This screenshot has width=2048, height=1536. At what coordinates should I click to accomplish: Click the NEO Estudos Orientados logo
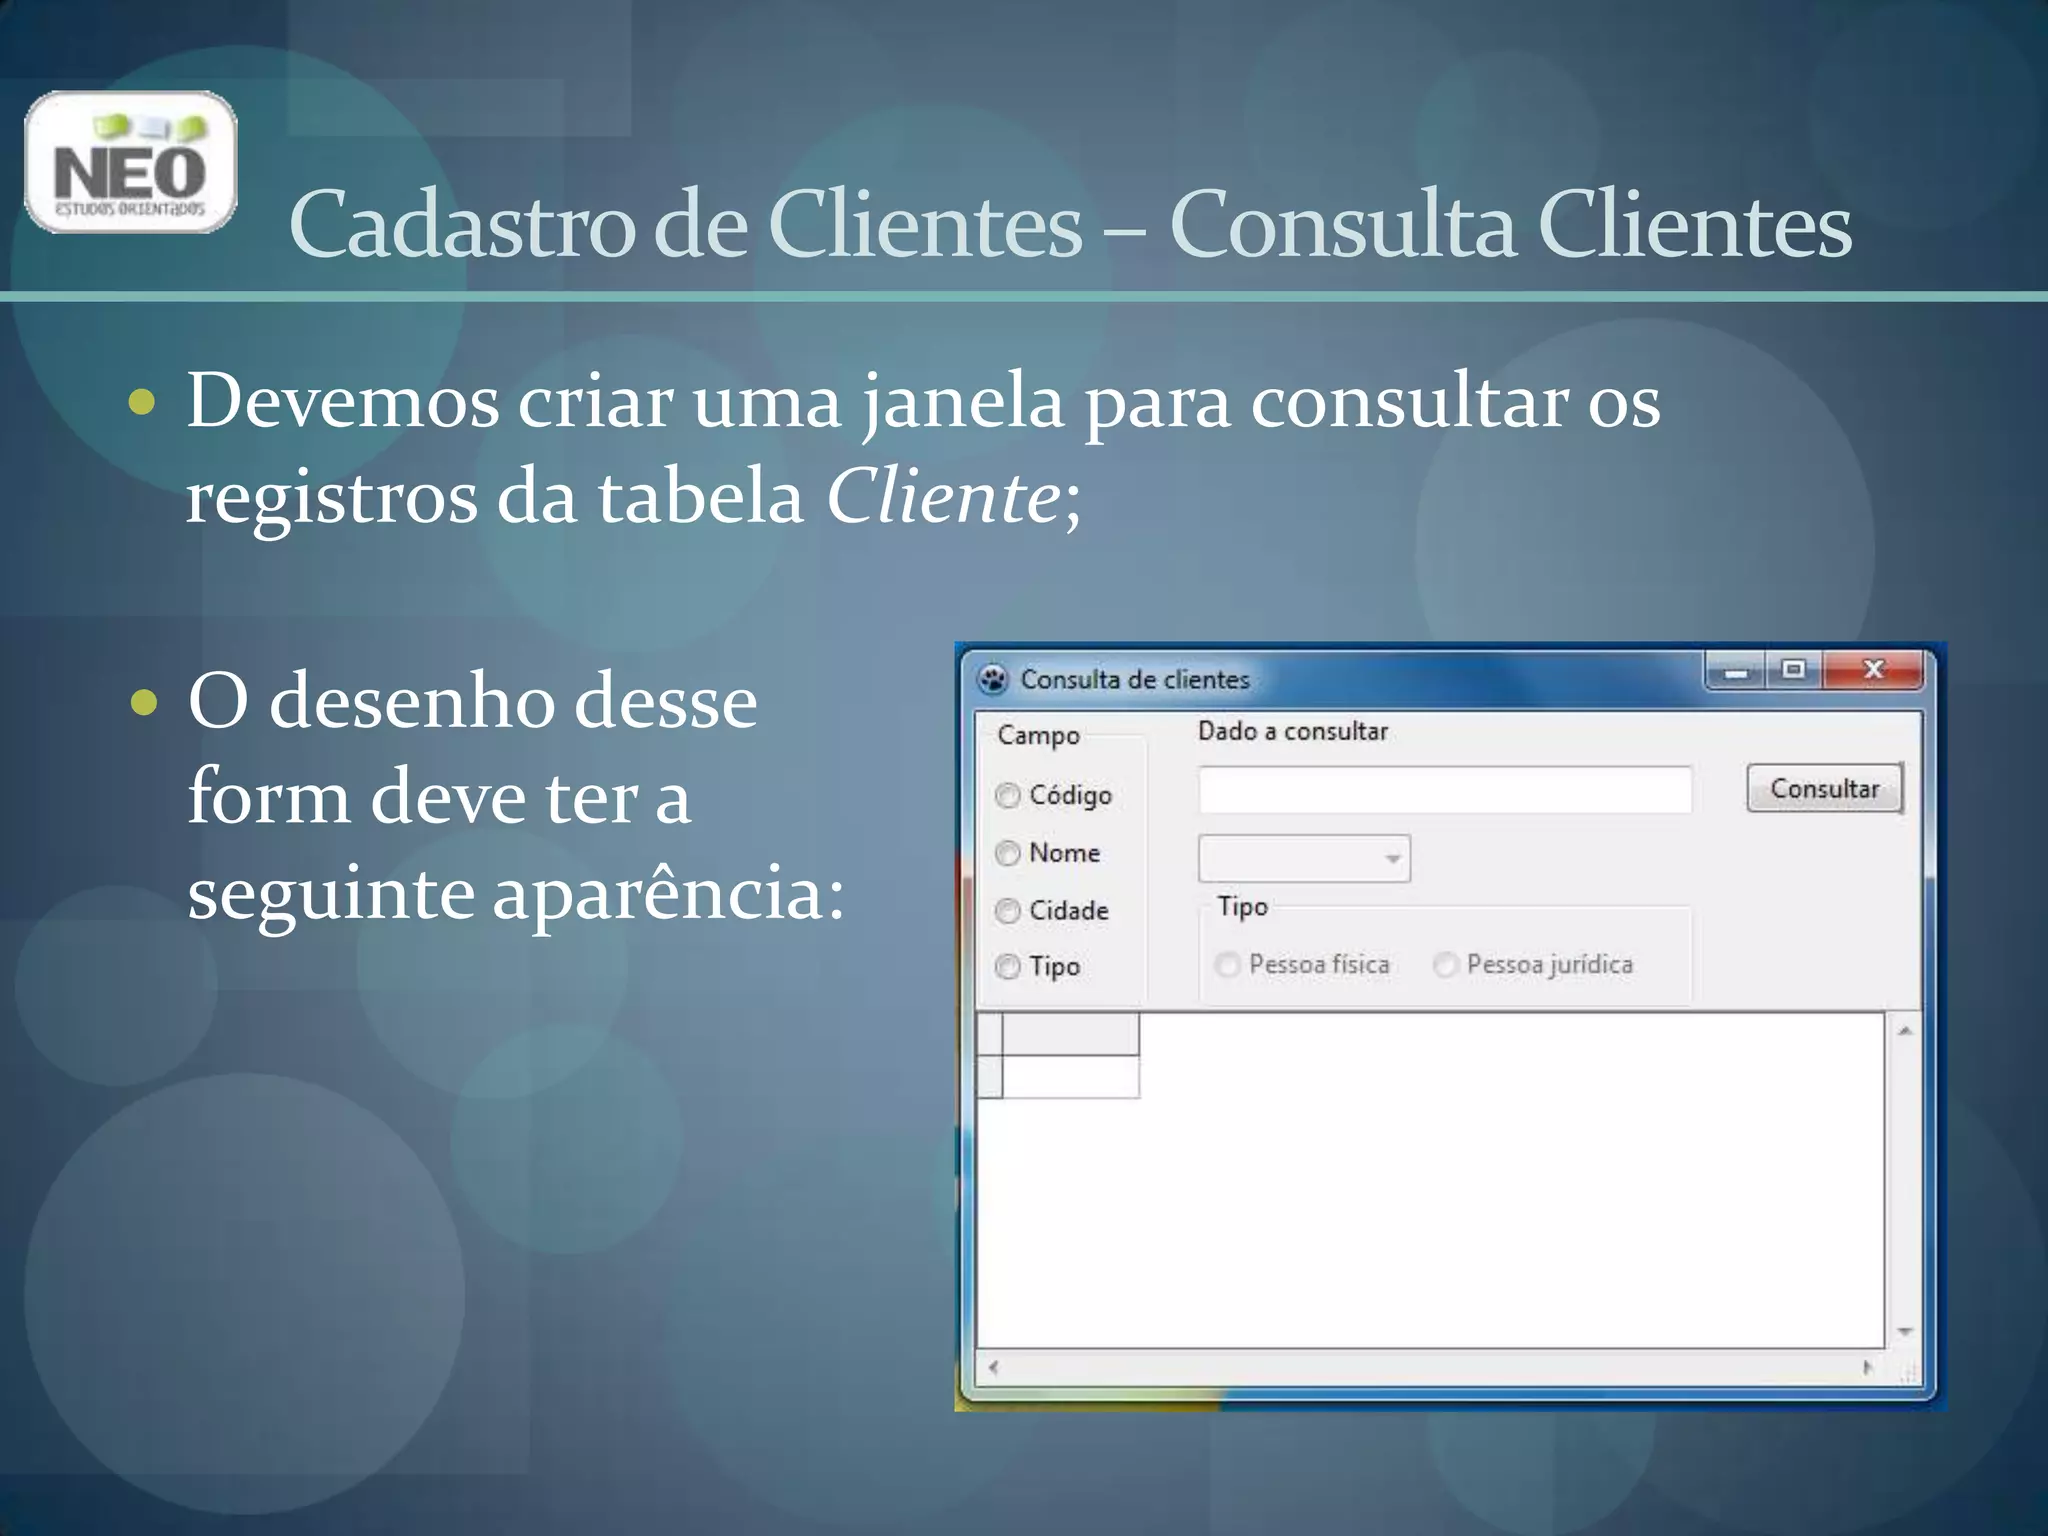pyautogui.click(x=131, y=162)
